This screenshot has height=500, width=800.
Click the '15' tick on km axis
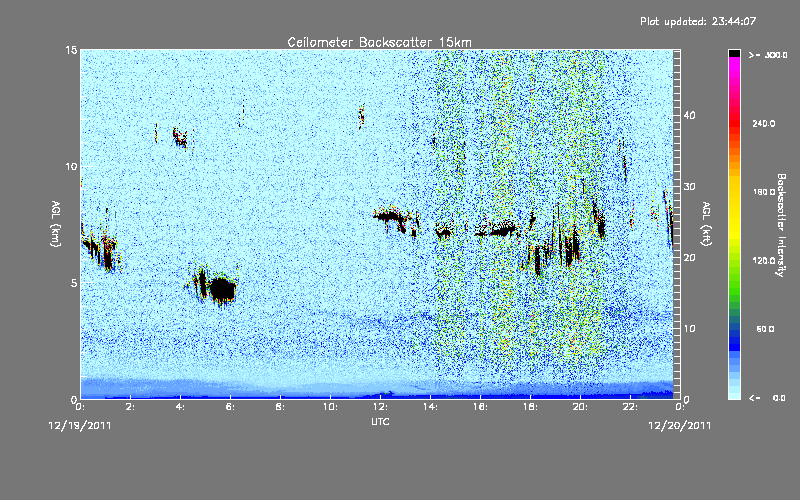(x=71, y=50)
